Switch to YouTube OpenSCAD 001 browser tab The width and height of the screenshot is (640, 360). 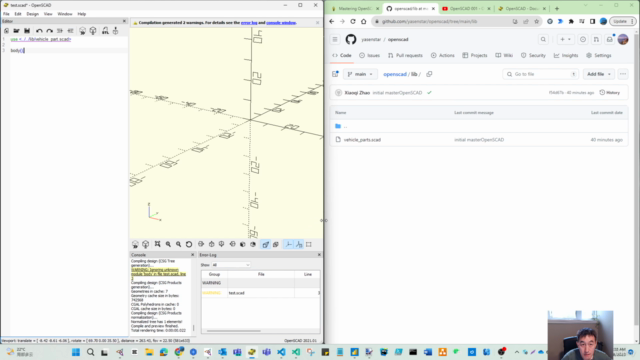pyautogui.click(x=466, y=9)
